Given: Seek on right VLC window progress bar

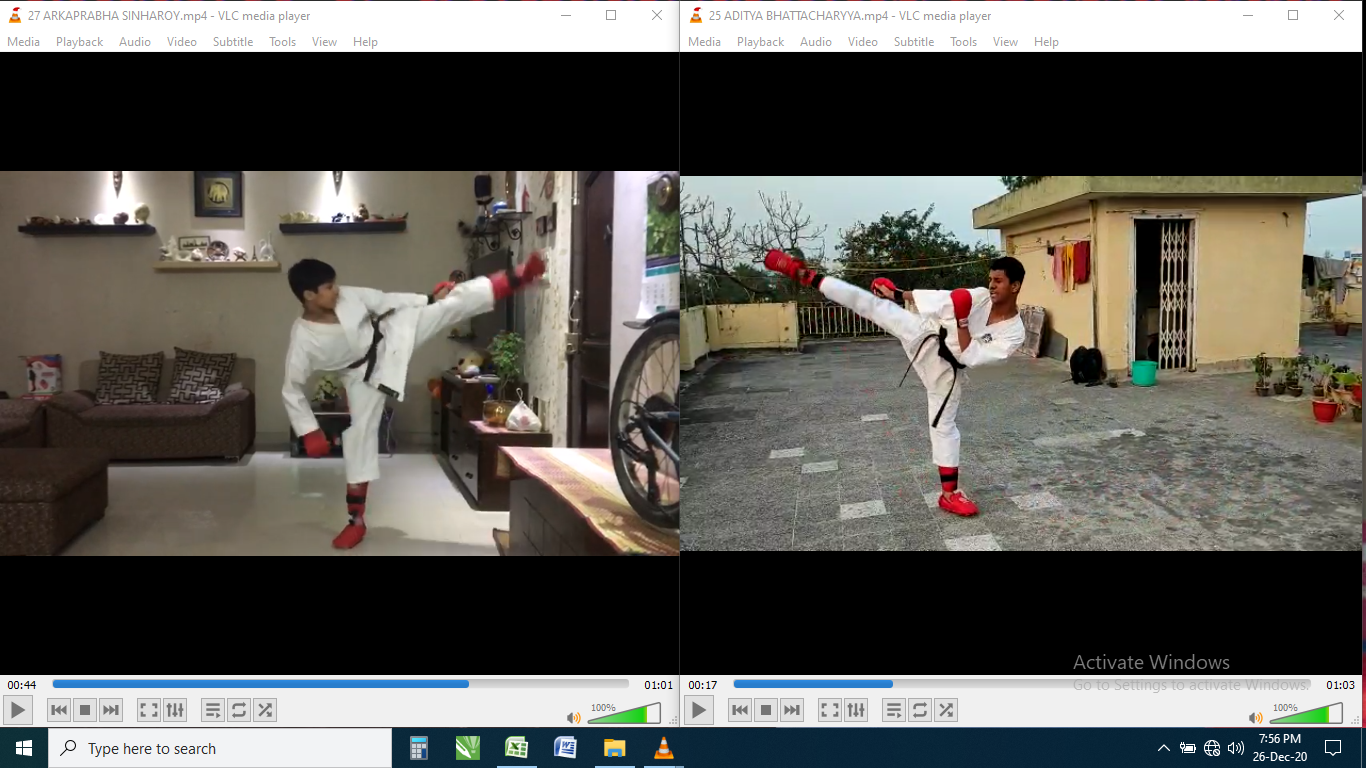Looking at the screenshot, I should coord(1022,684).
